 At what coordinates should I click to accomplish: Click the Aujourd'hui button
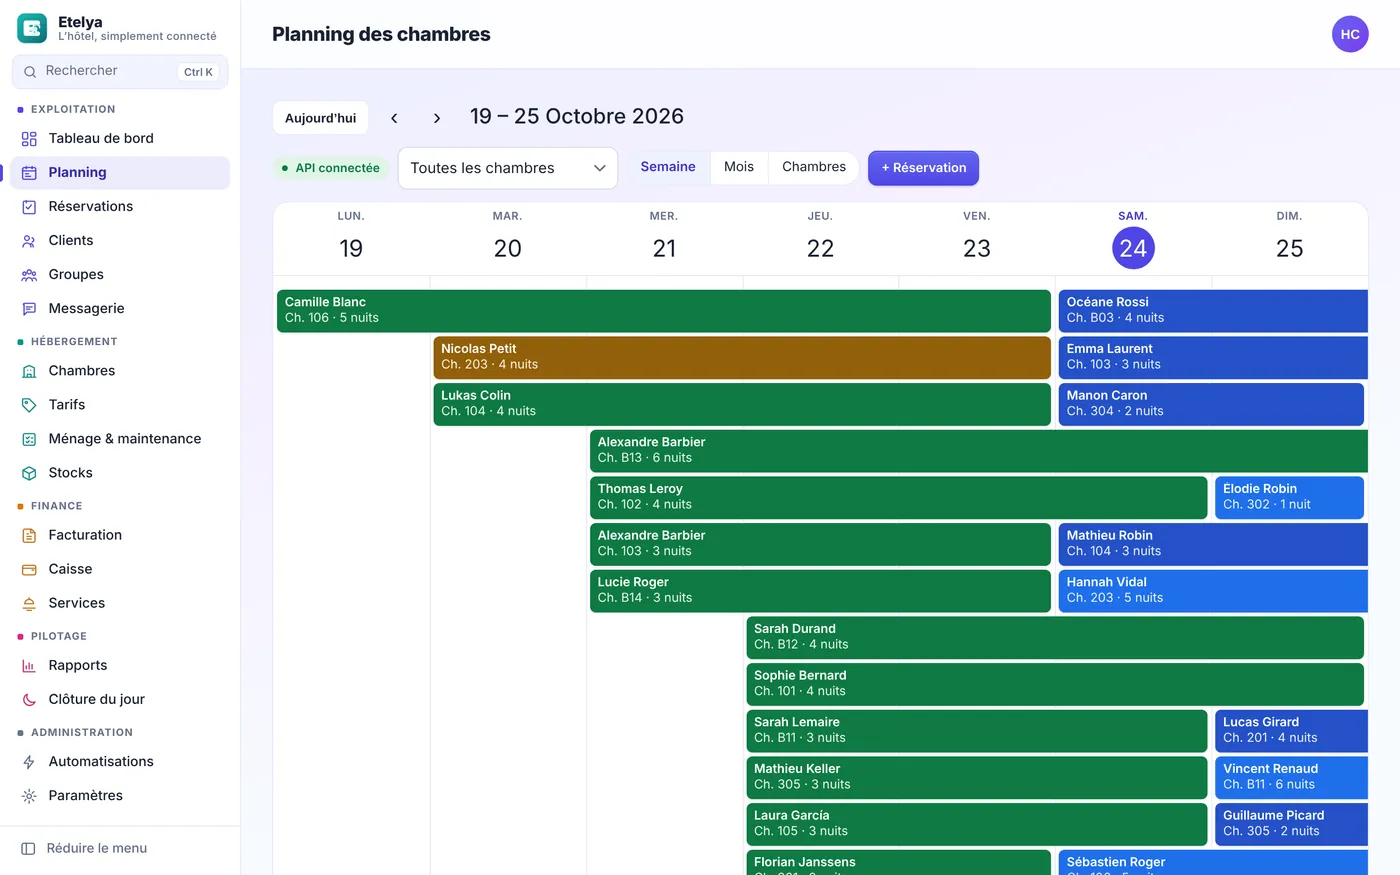tap(320, 118)
